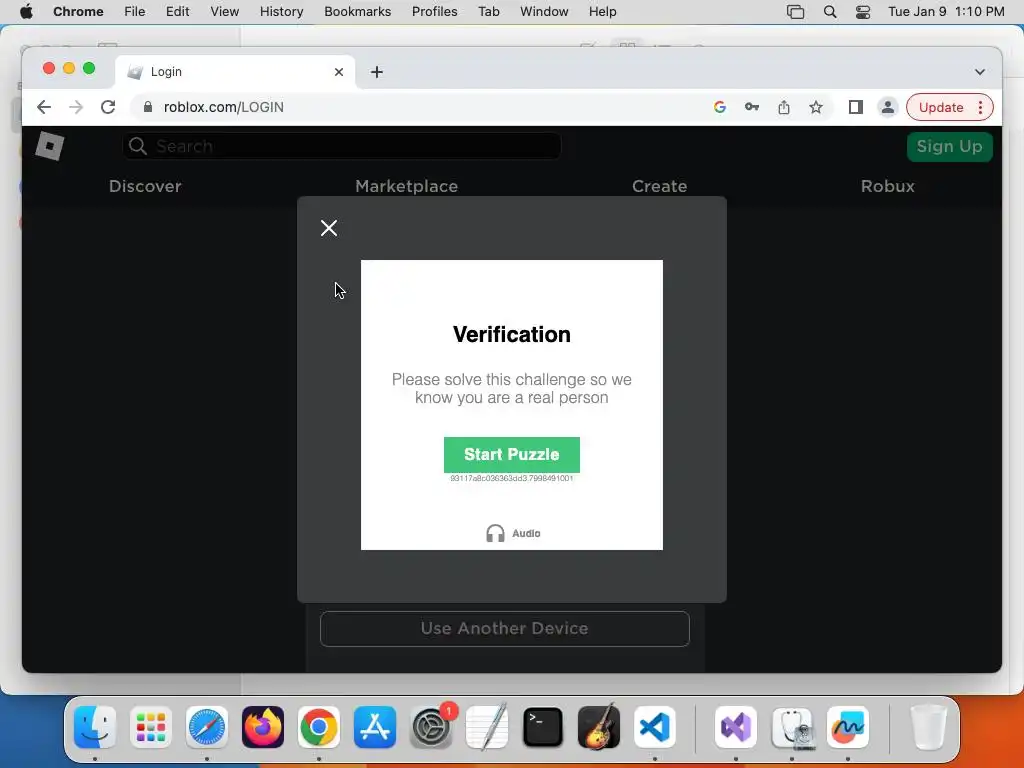Open the View menu
Viewport: 1024px width, 768px height.
(x=225, y=12)
